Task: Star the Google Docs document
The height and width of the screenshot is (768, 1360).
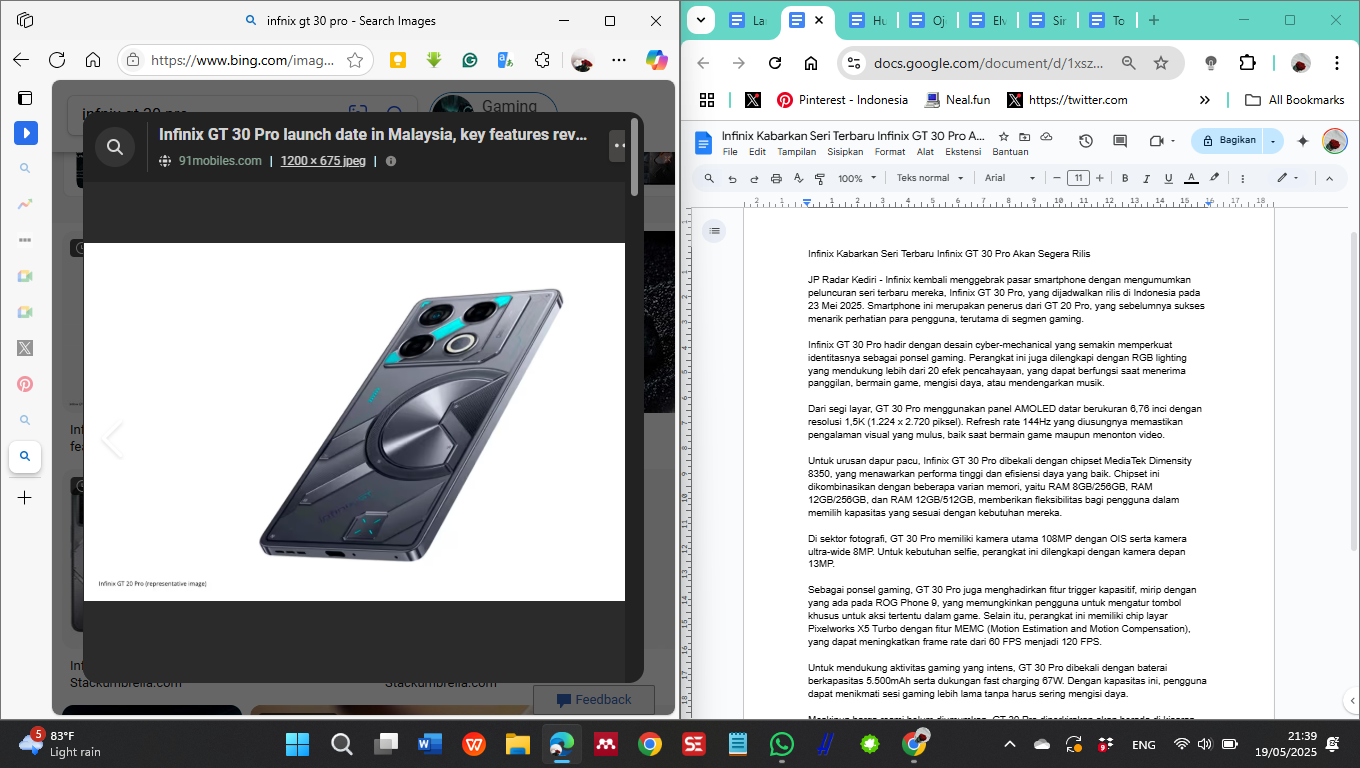Action: pos(1004,136)
